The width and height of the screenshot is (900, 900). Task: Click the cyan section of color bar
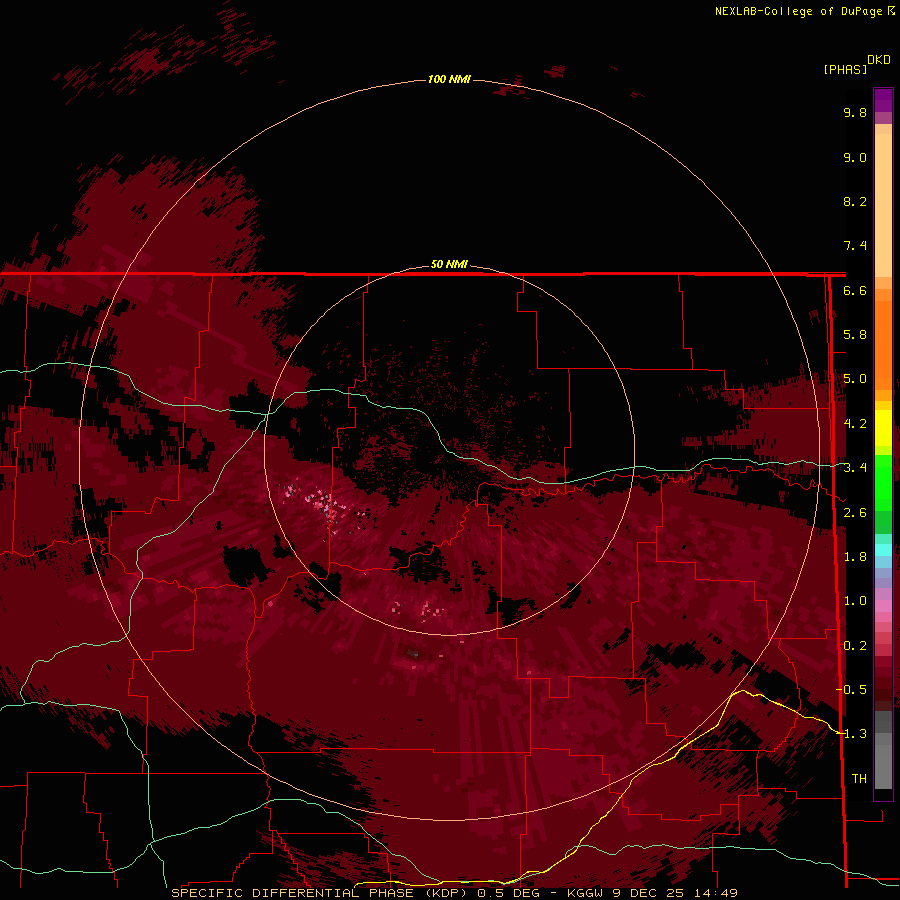883,549
